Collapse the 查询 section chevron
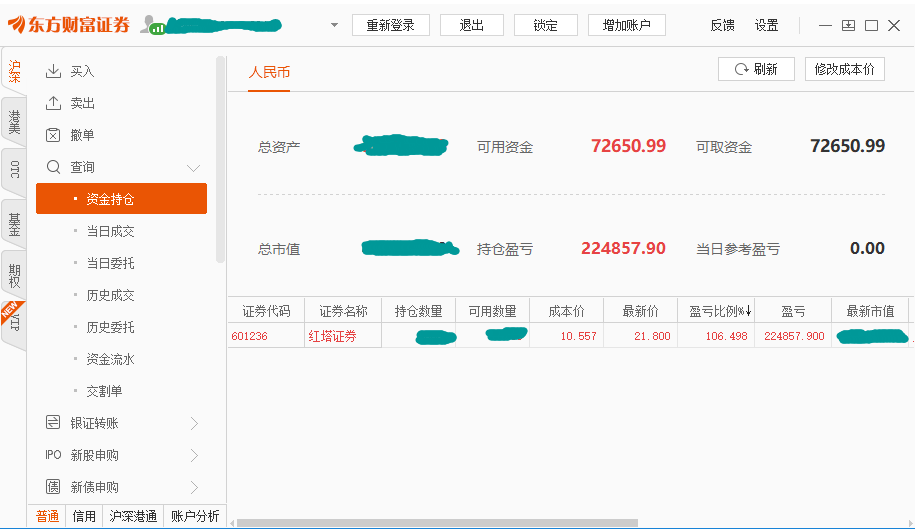Screen dimensions: 915x529 (x=193, y=168)
